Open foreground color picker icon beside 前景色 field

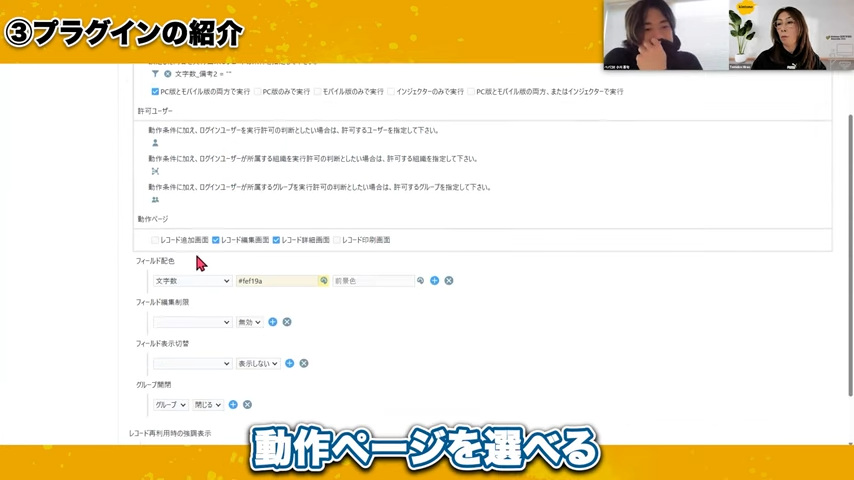pos(420,281)
